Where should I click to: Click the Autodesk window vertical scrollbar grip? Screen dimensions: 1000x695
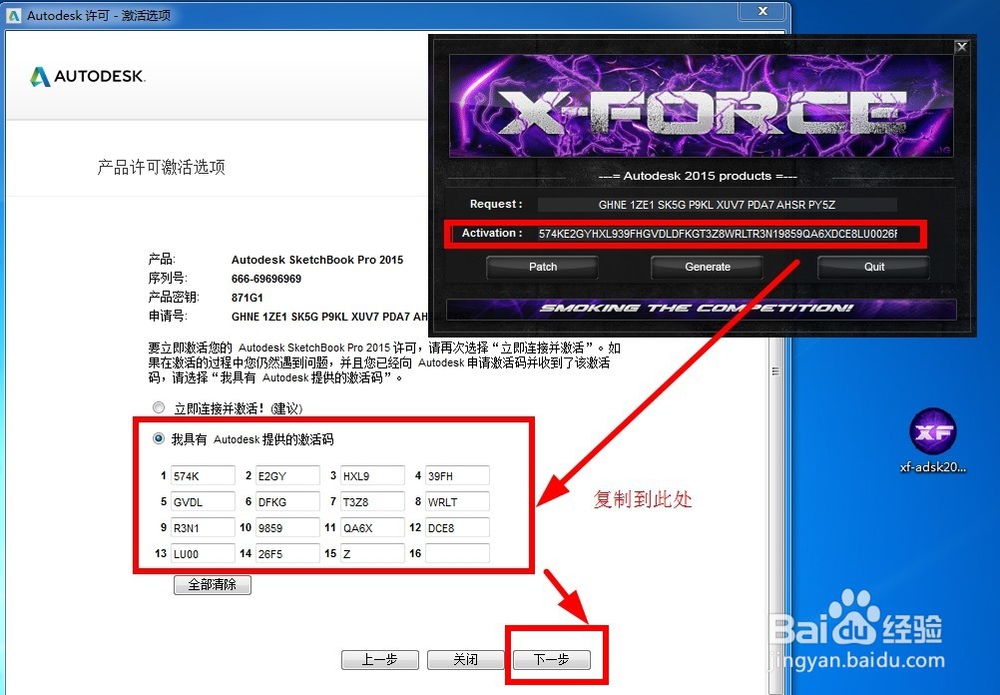pos(776,371)
